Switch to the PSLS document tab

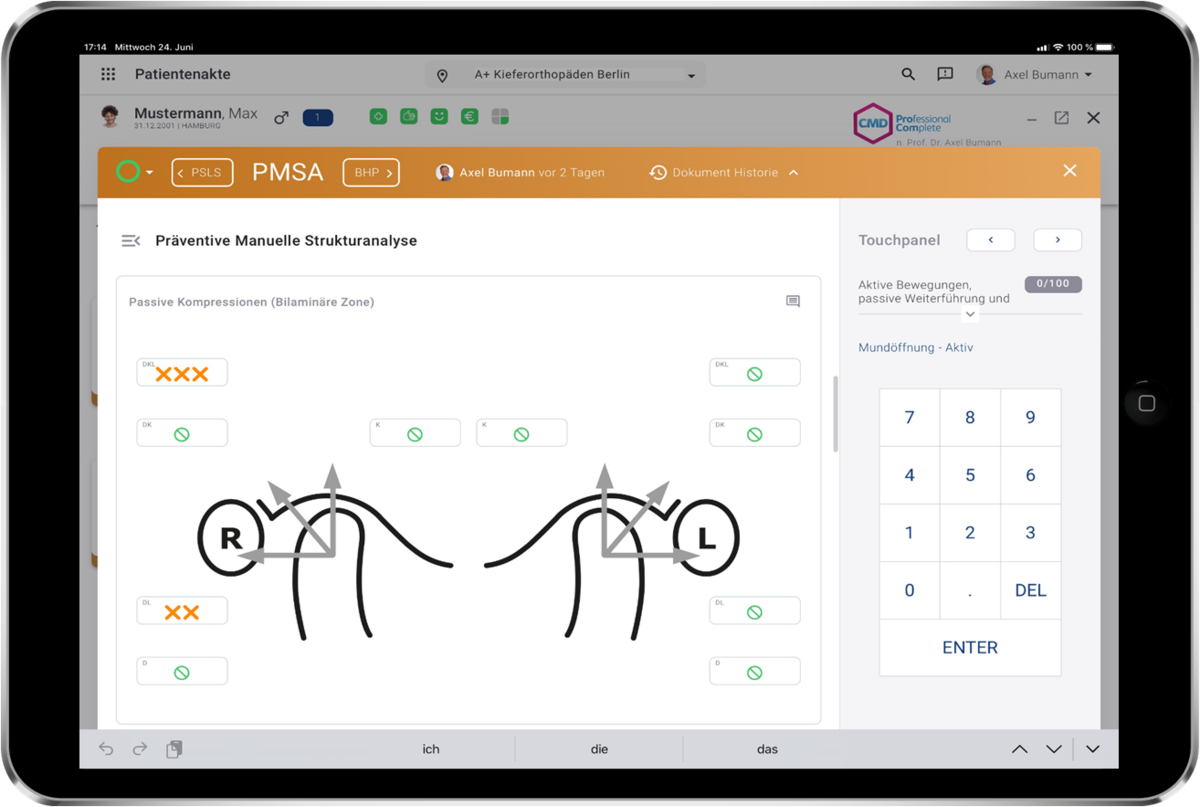pos(202,172)
